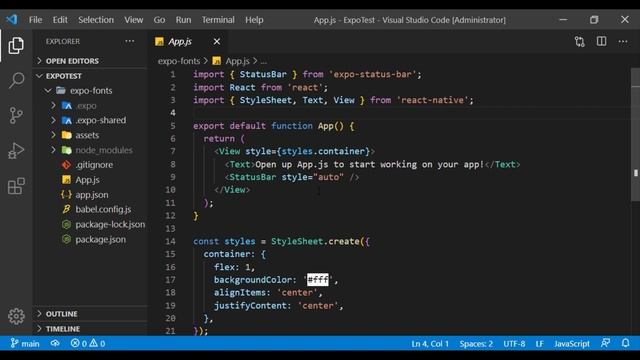This screenshot has height=360, width=640.
Task: Open the Search view in activity bar
Action: (x=16, y=80)
